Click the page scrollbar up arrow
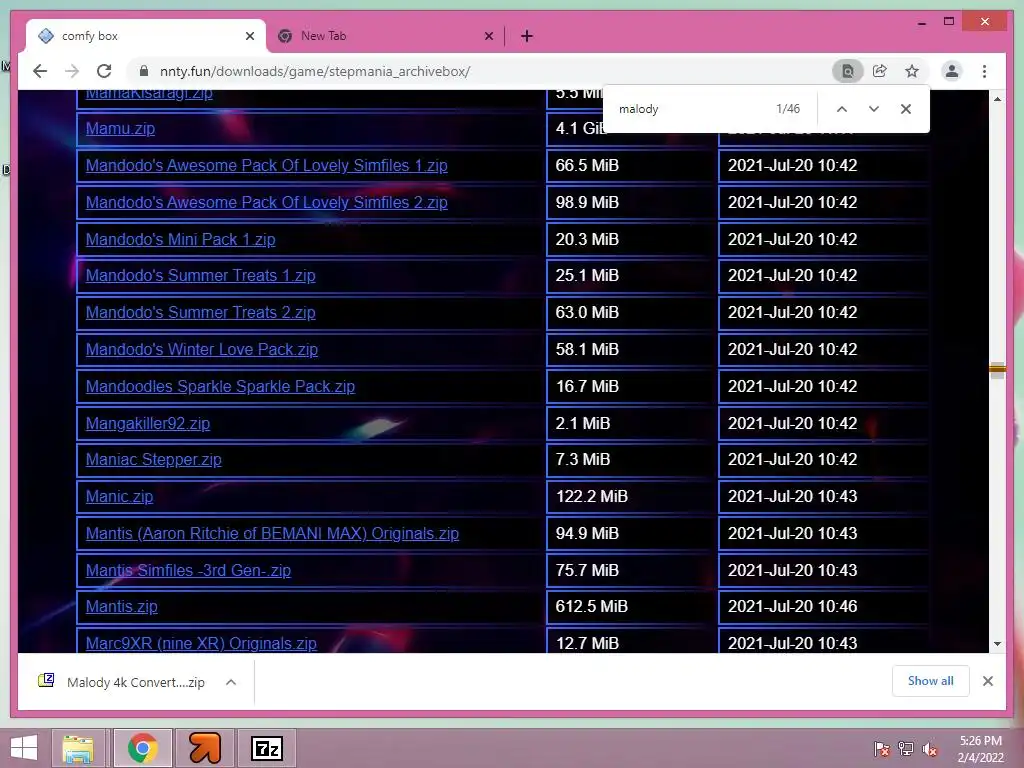This screenshot has width=1024, height=768. [997, 99]
